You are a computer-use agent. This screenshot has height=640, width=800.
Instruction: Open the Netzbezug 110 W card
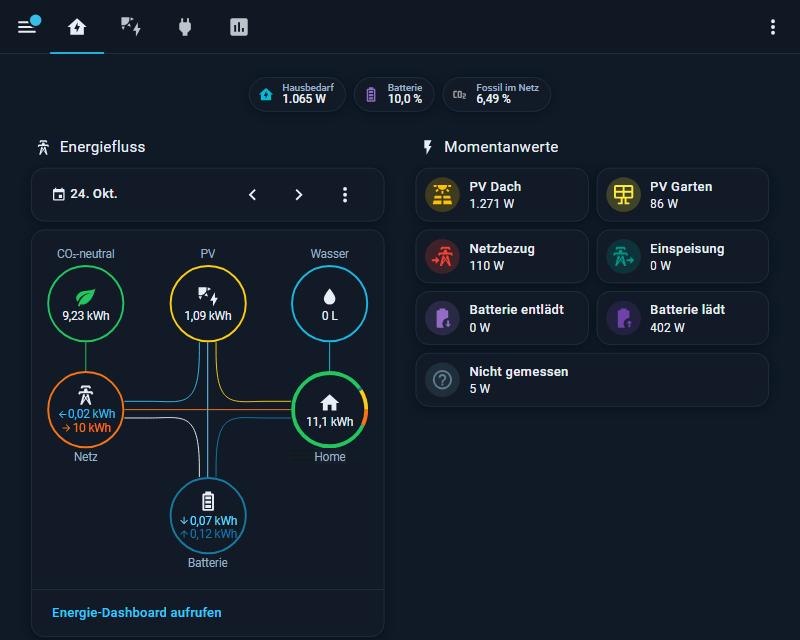tap(502, 256)
